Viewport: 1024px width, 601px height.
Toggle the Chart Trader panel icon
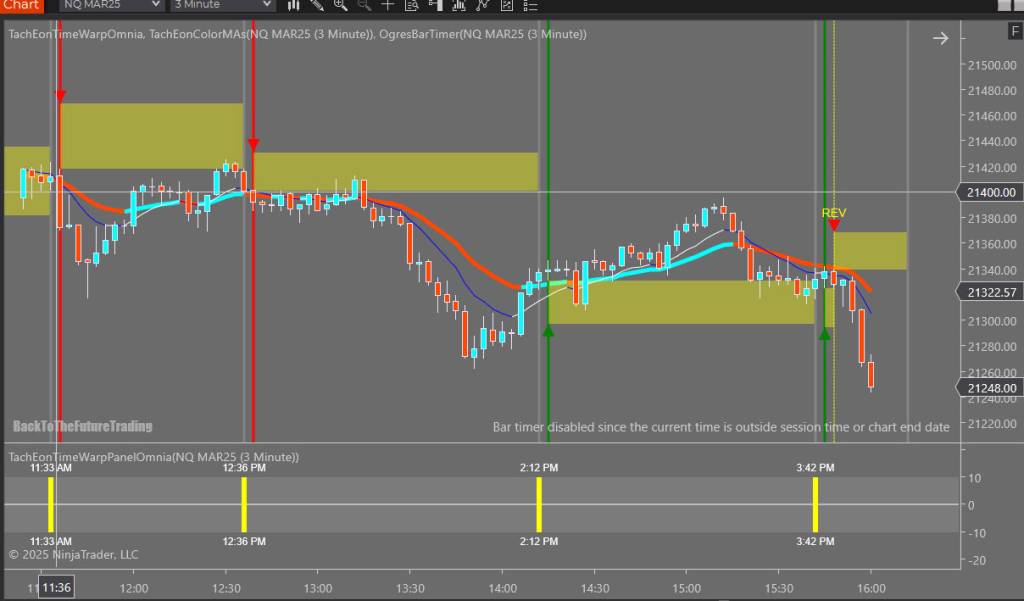pos(436,5)
